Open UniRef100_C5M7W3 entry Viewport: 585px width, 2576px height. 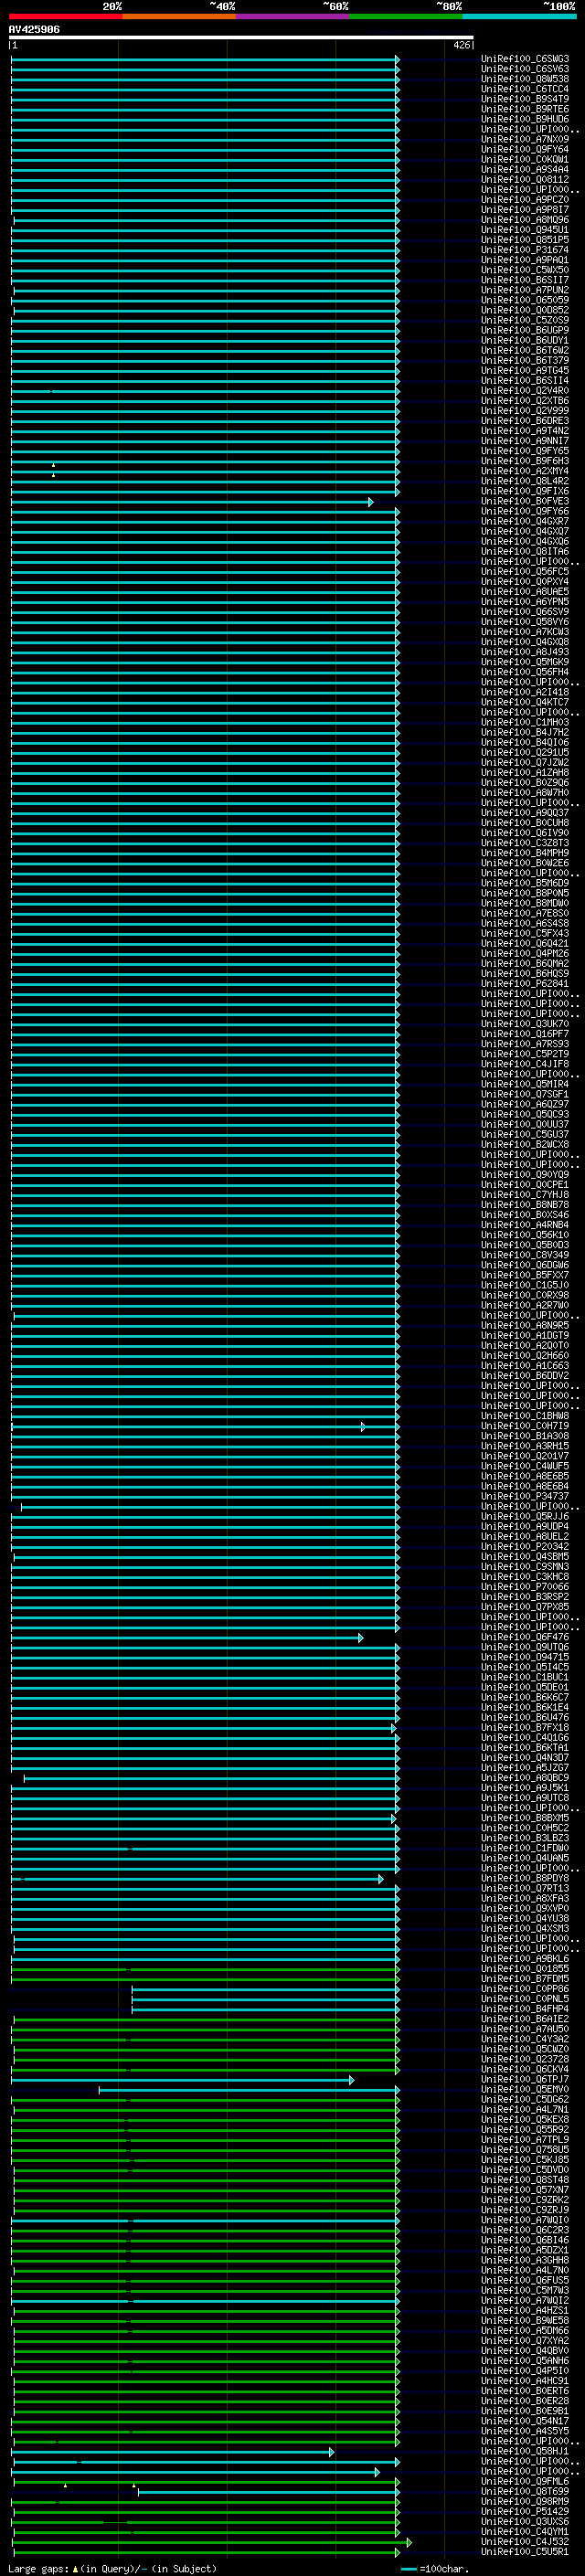coord(525,2290)
